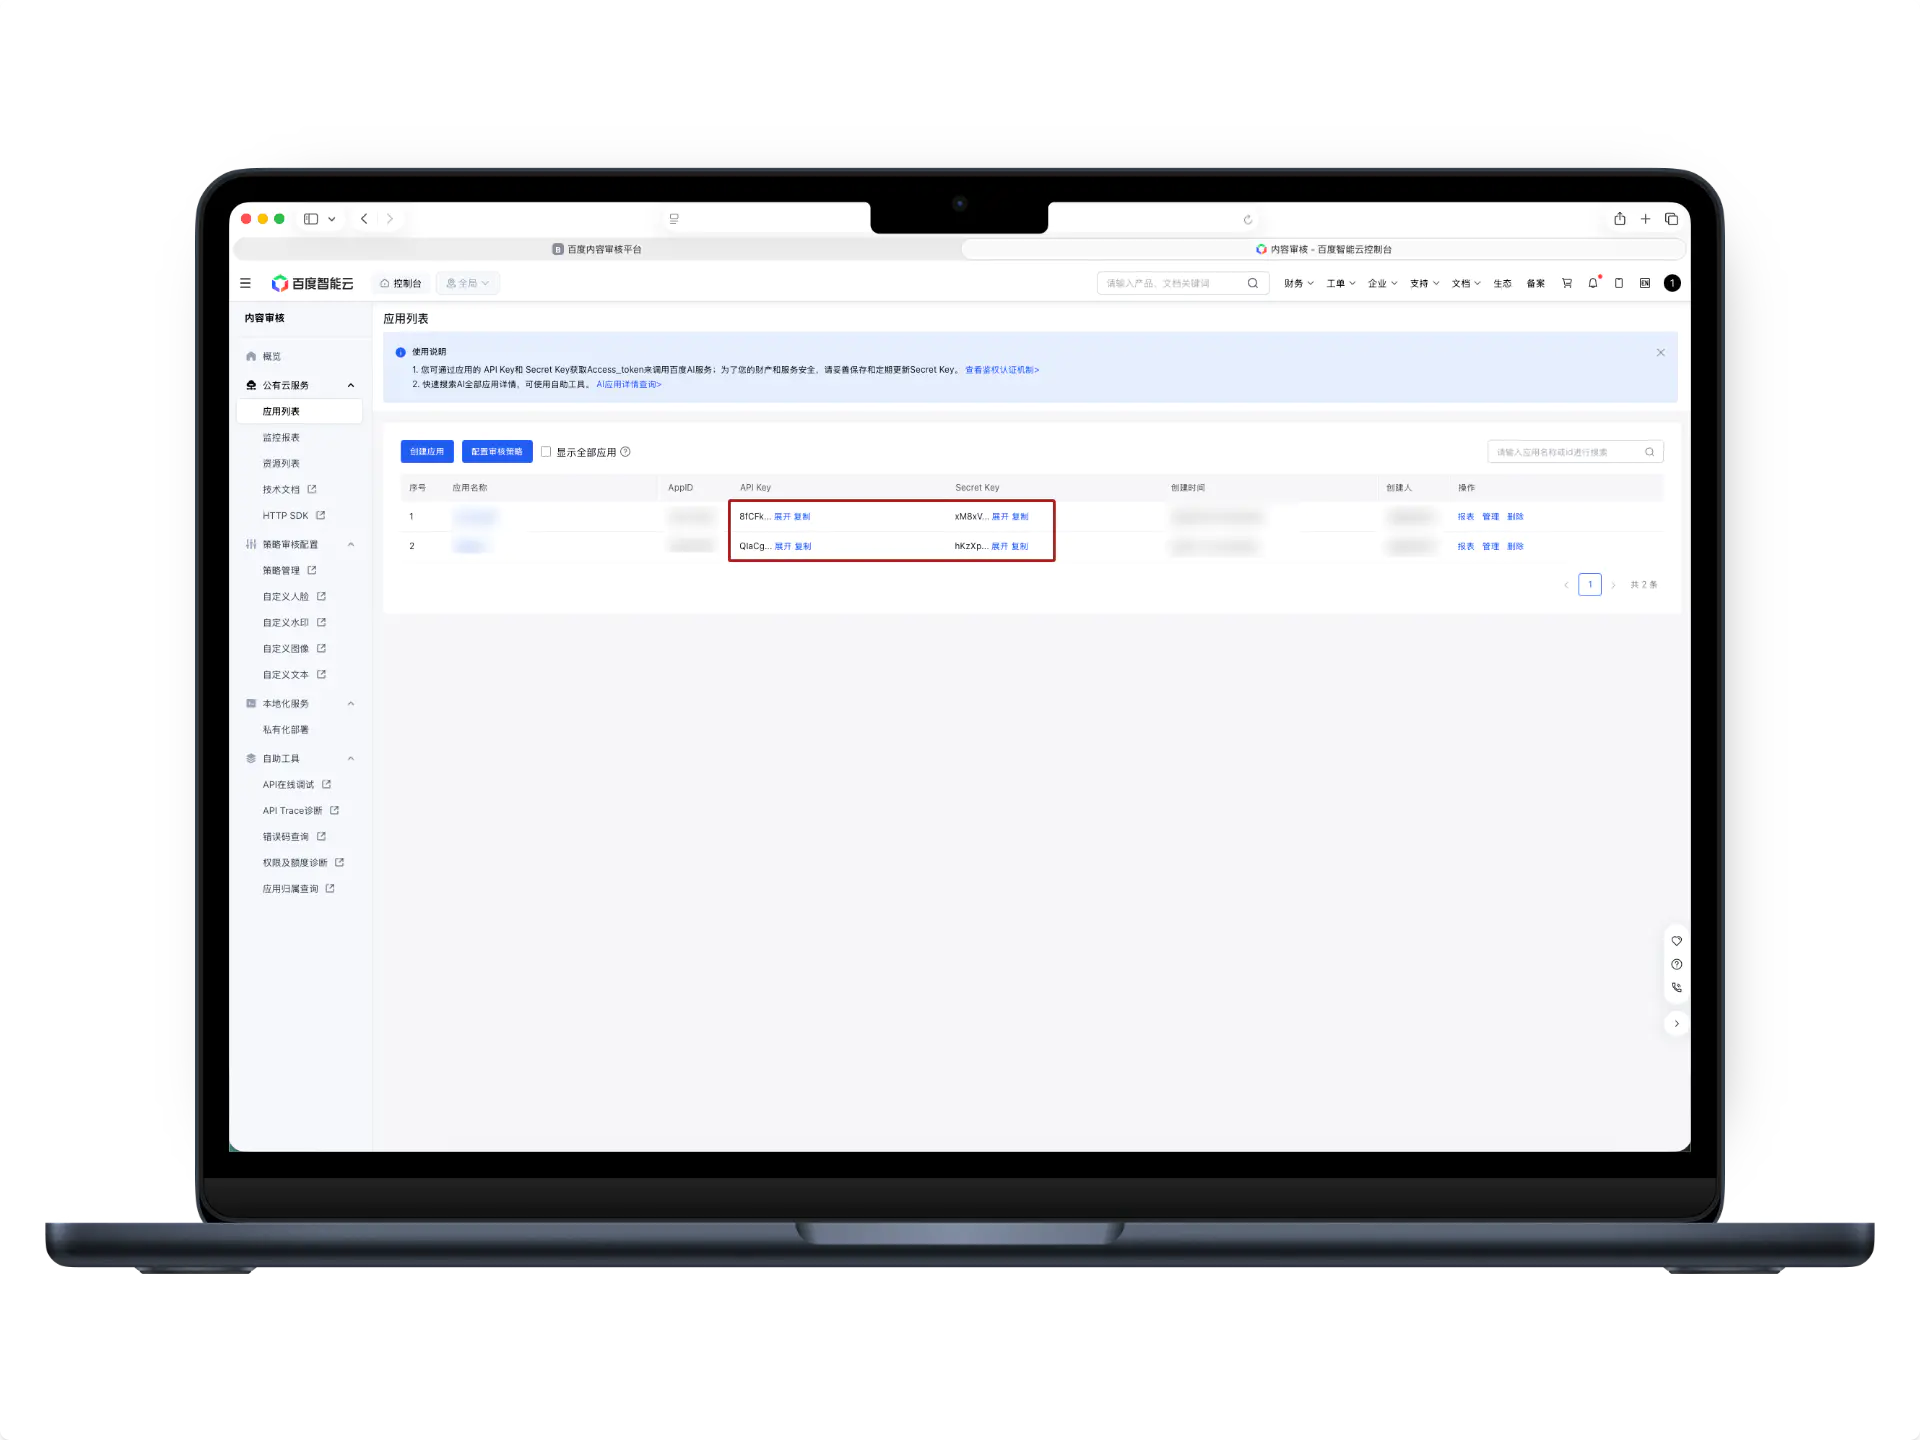Select page 1 in the pagination
The width and height of the screenshot is (1920, 1440).
point(1590,585)
